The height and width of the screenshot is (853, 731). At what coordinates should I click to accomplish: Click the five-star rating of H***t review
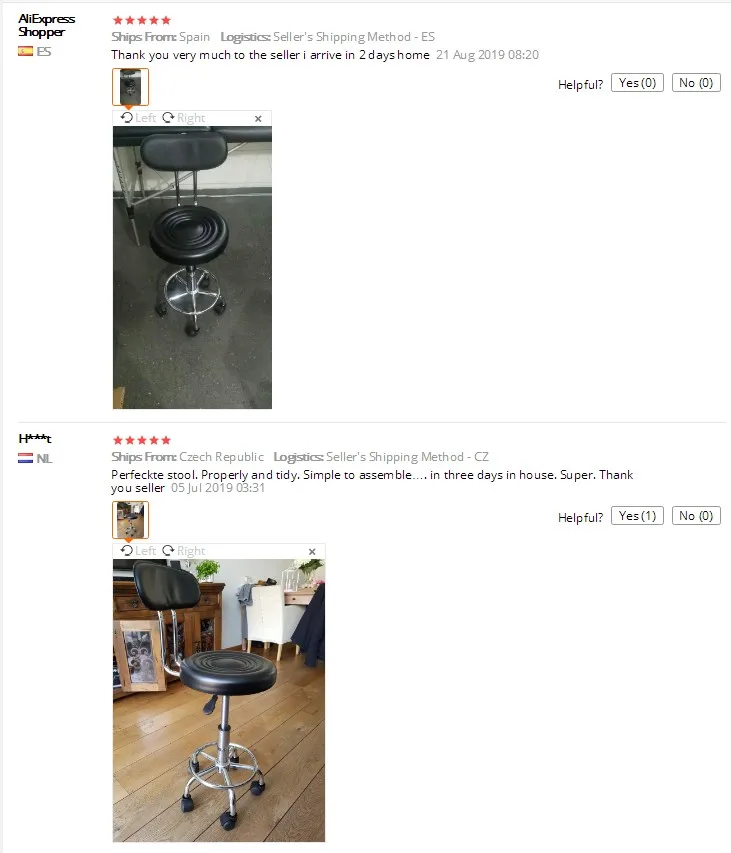pos(142,440)
